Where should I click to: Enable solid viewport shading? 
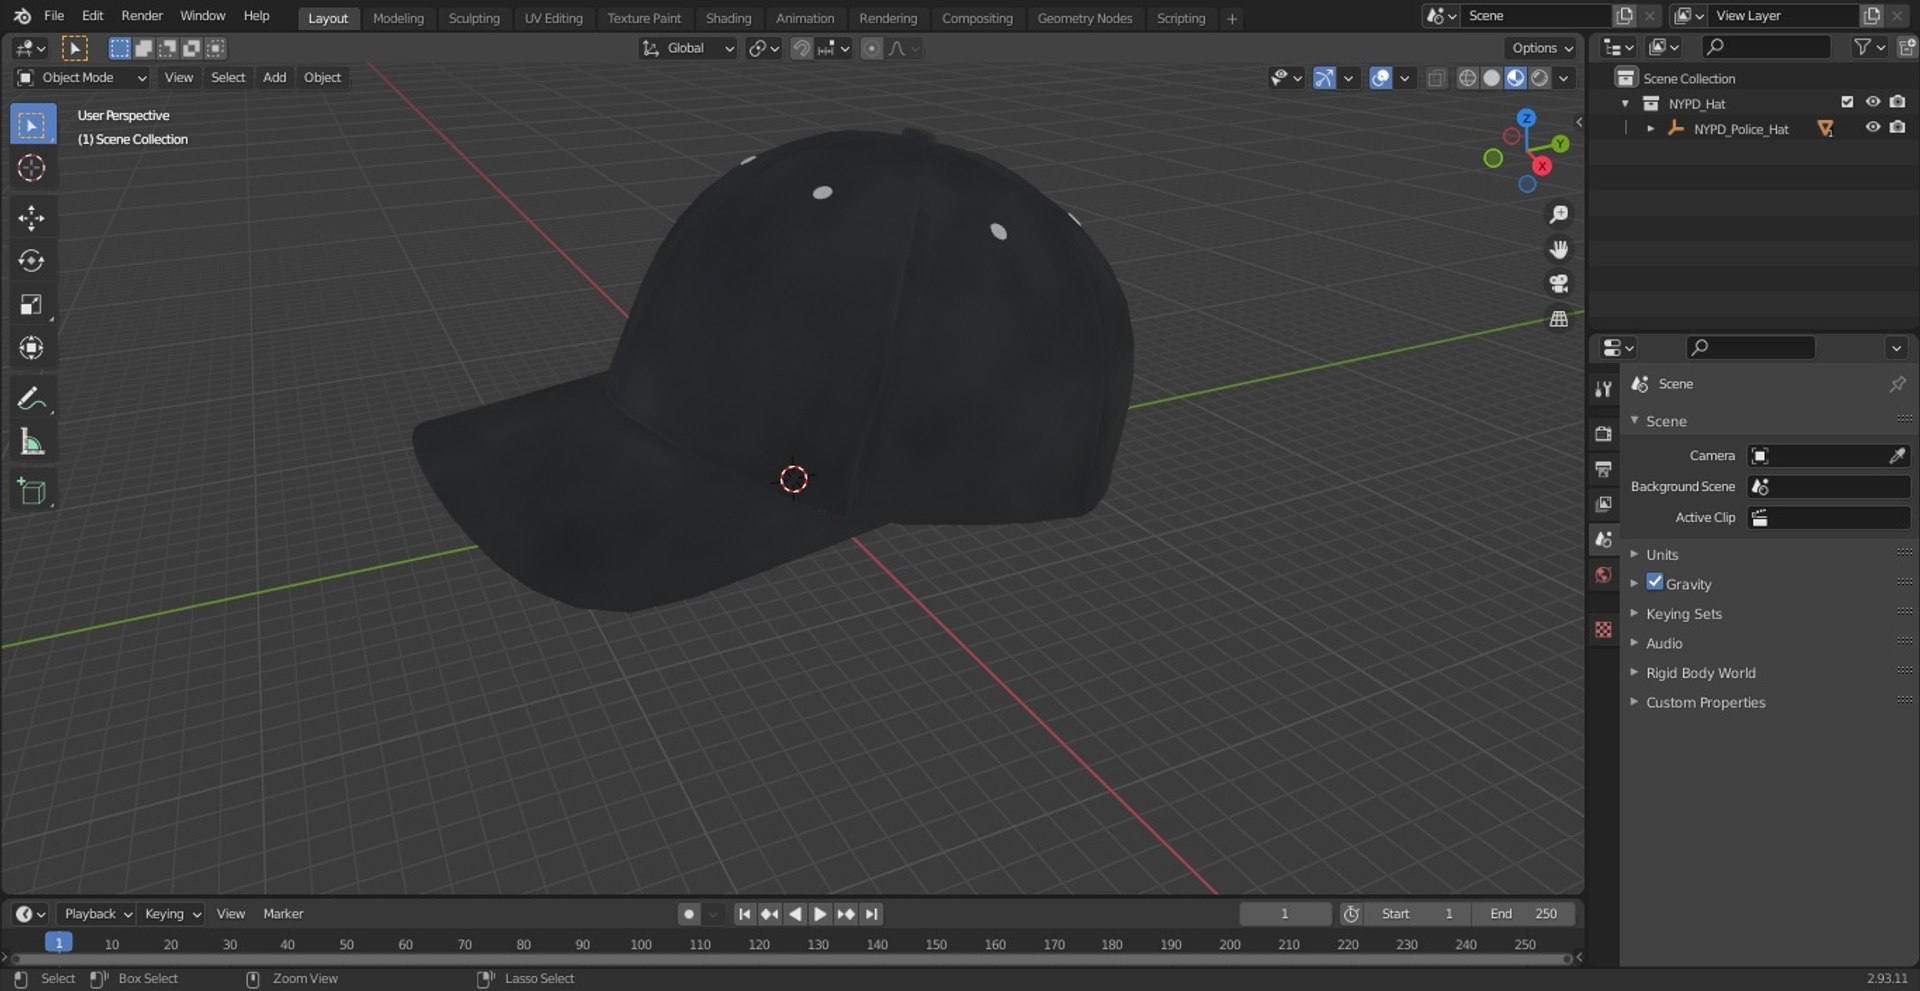pos(1491,78)
